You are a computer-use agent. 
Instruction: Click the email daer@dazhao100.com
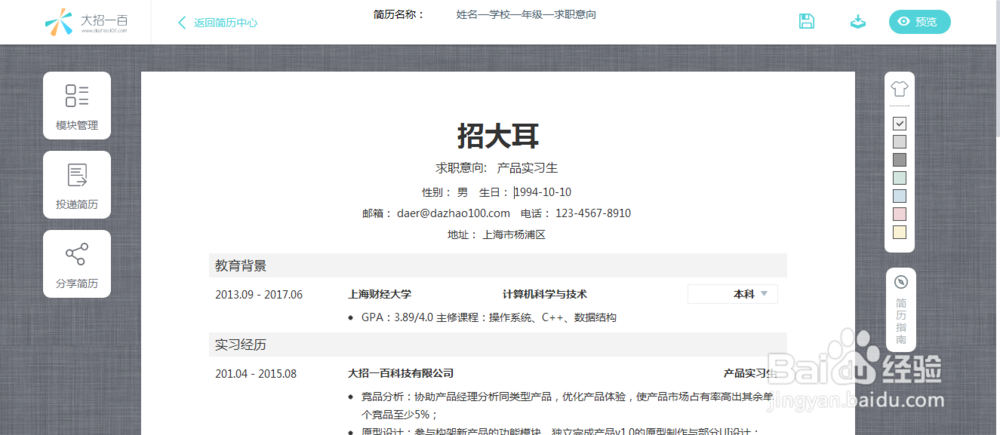[453, 213]
